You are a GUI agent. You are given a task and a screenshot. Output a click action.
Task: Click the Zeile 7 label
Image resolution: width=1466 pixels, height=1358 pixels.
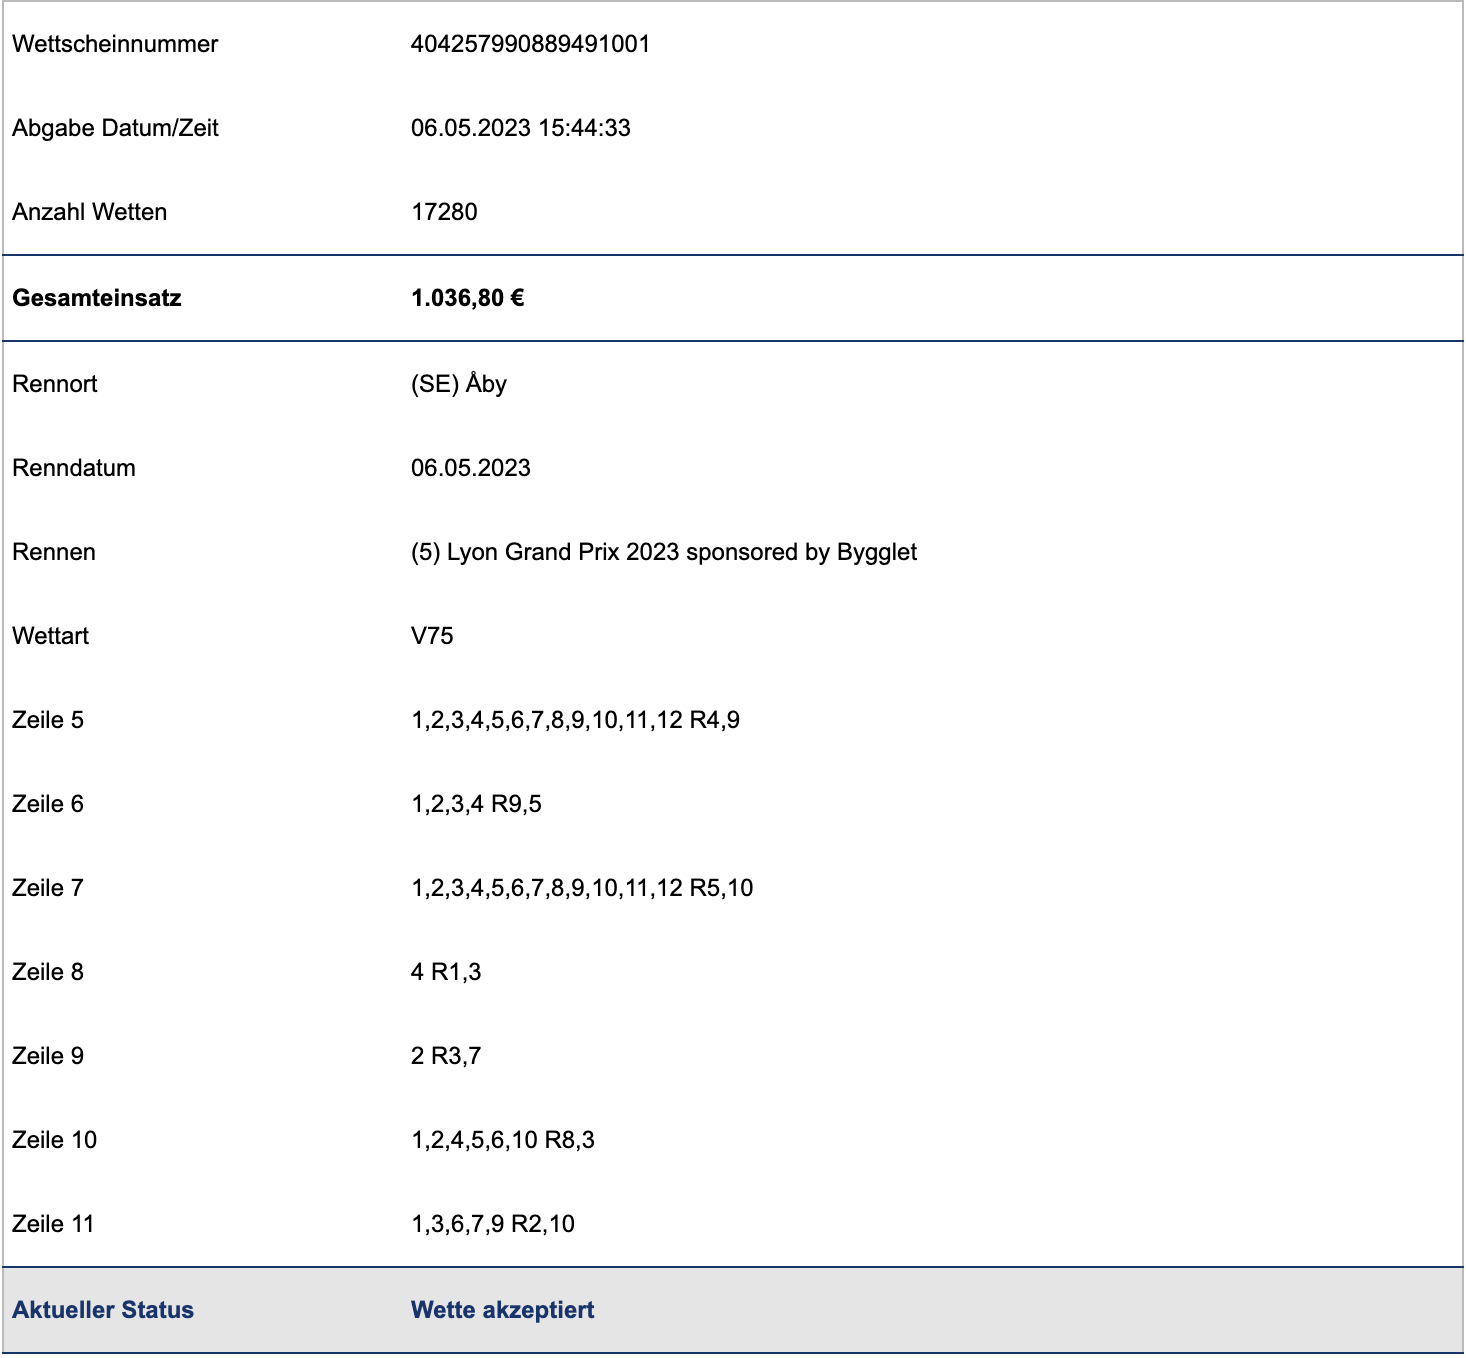coord(48,888)
